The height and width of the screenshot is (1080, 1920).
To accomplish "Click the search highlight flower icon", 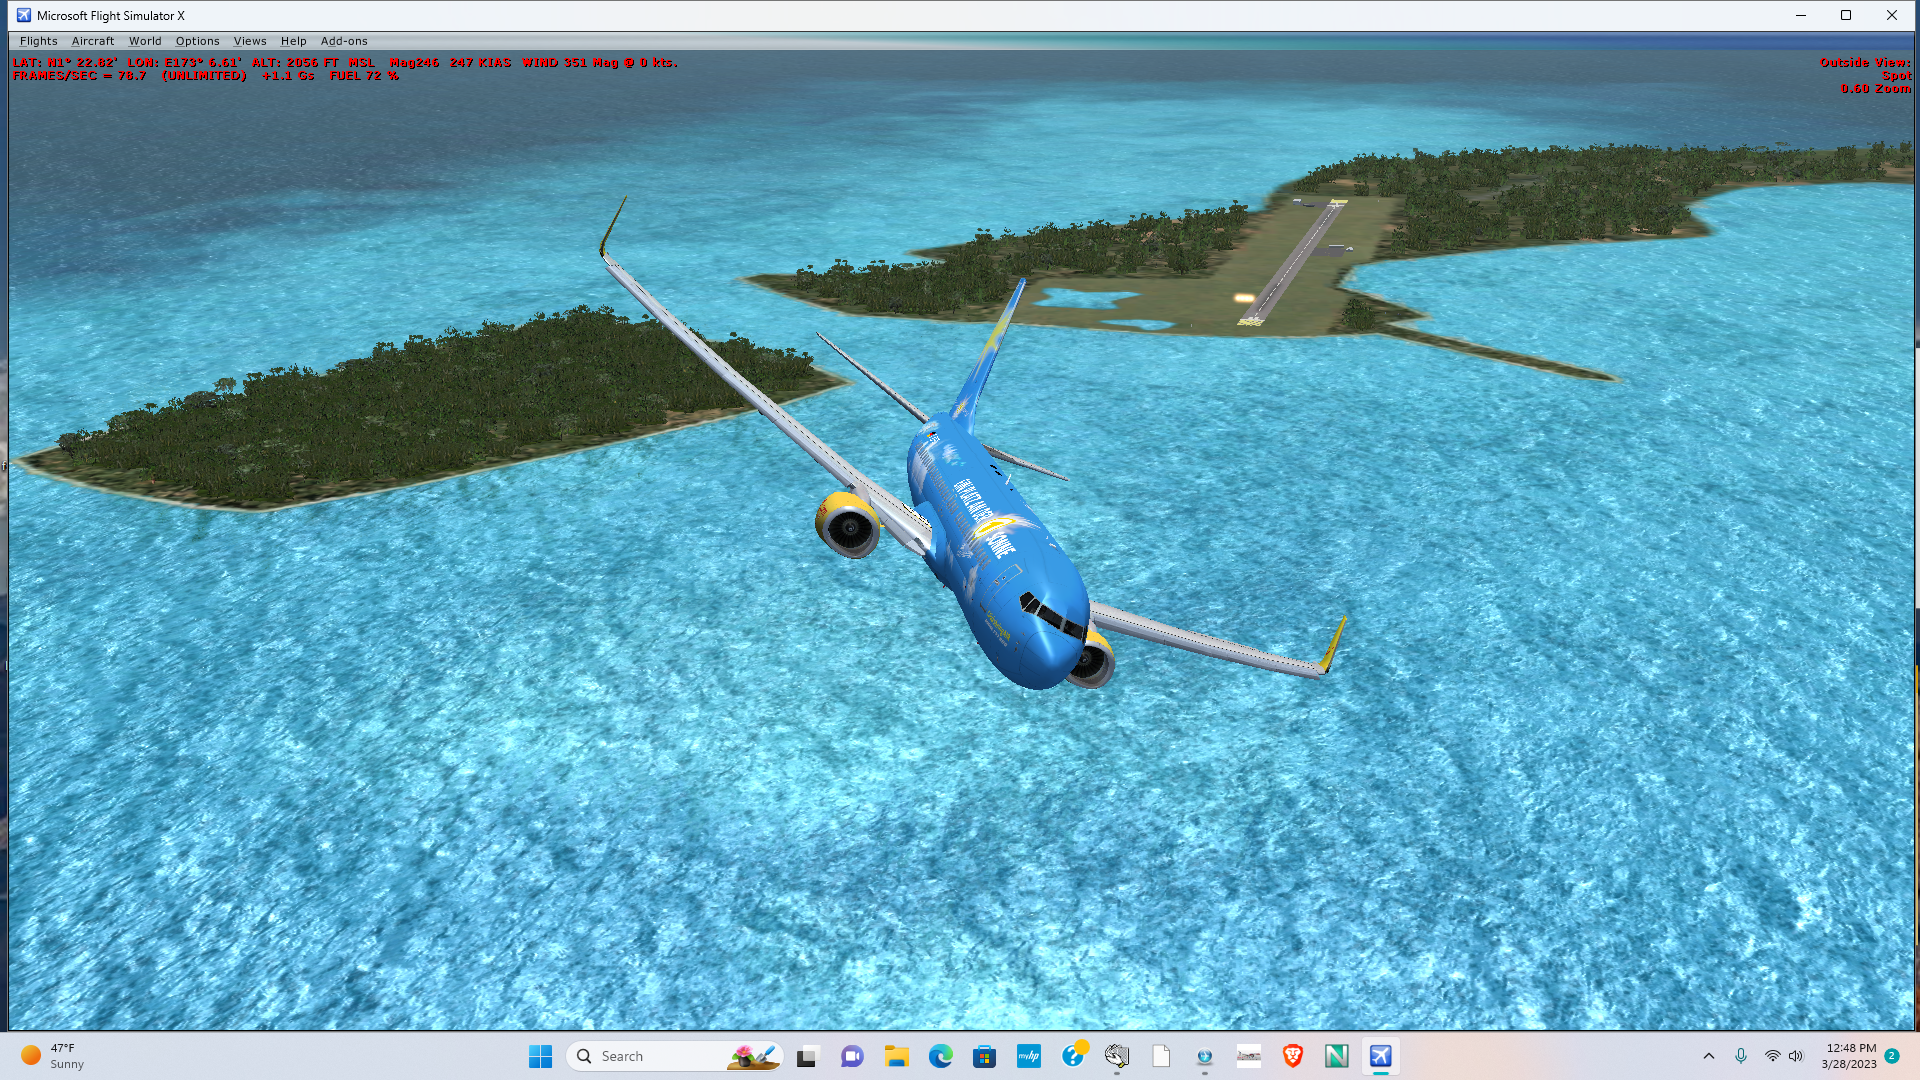I will point(753,1056).
